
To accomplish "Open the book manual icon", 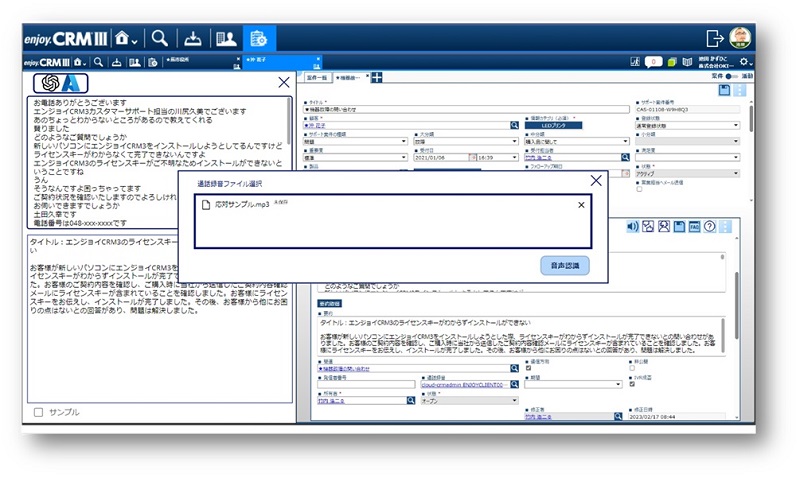I will point(687,62).
